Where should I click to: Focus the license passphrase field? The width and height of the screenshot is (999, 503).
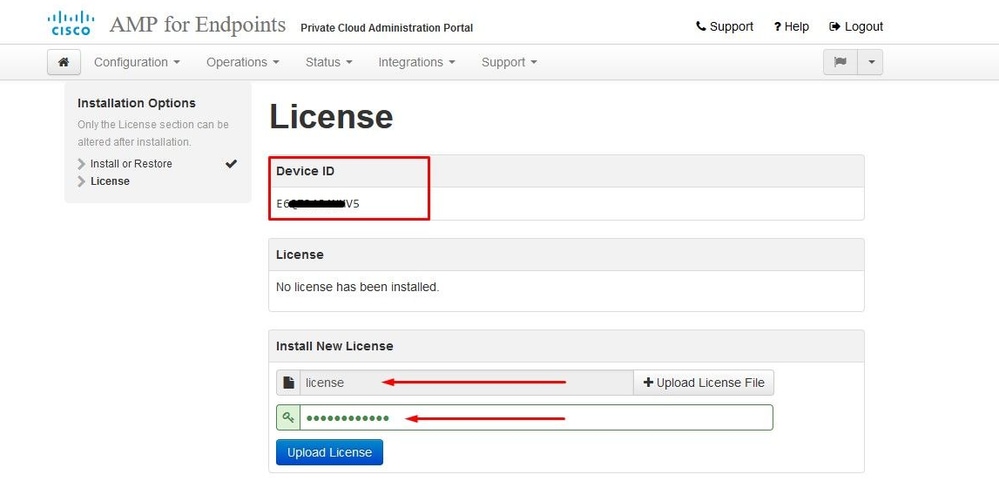pyautogui.click(x=536, y=418)
